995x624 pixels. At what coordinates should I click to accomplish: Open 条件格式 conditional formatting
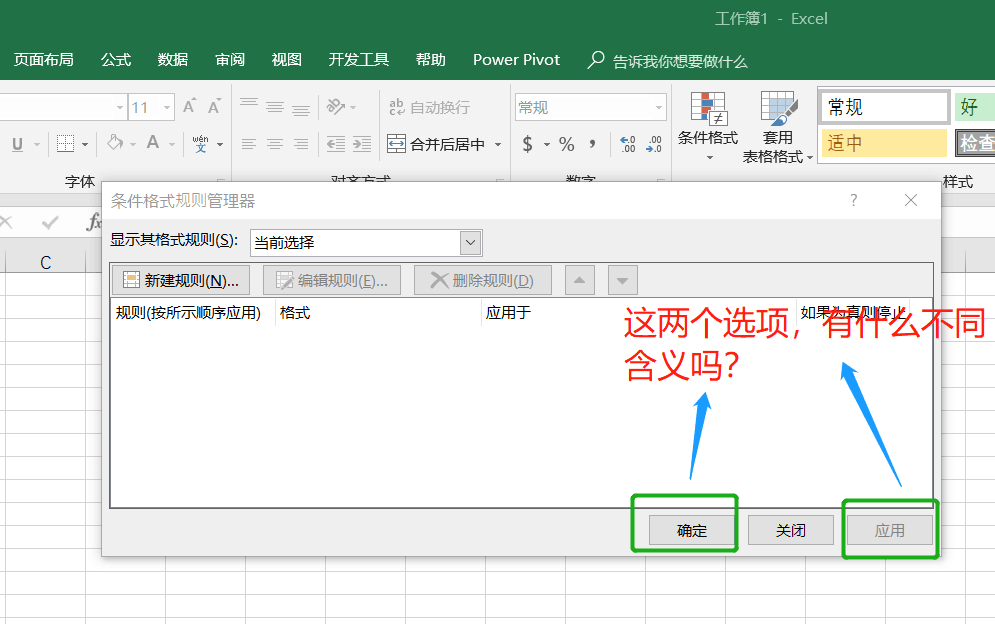708,126
